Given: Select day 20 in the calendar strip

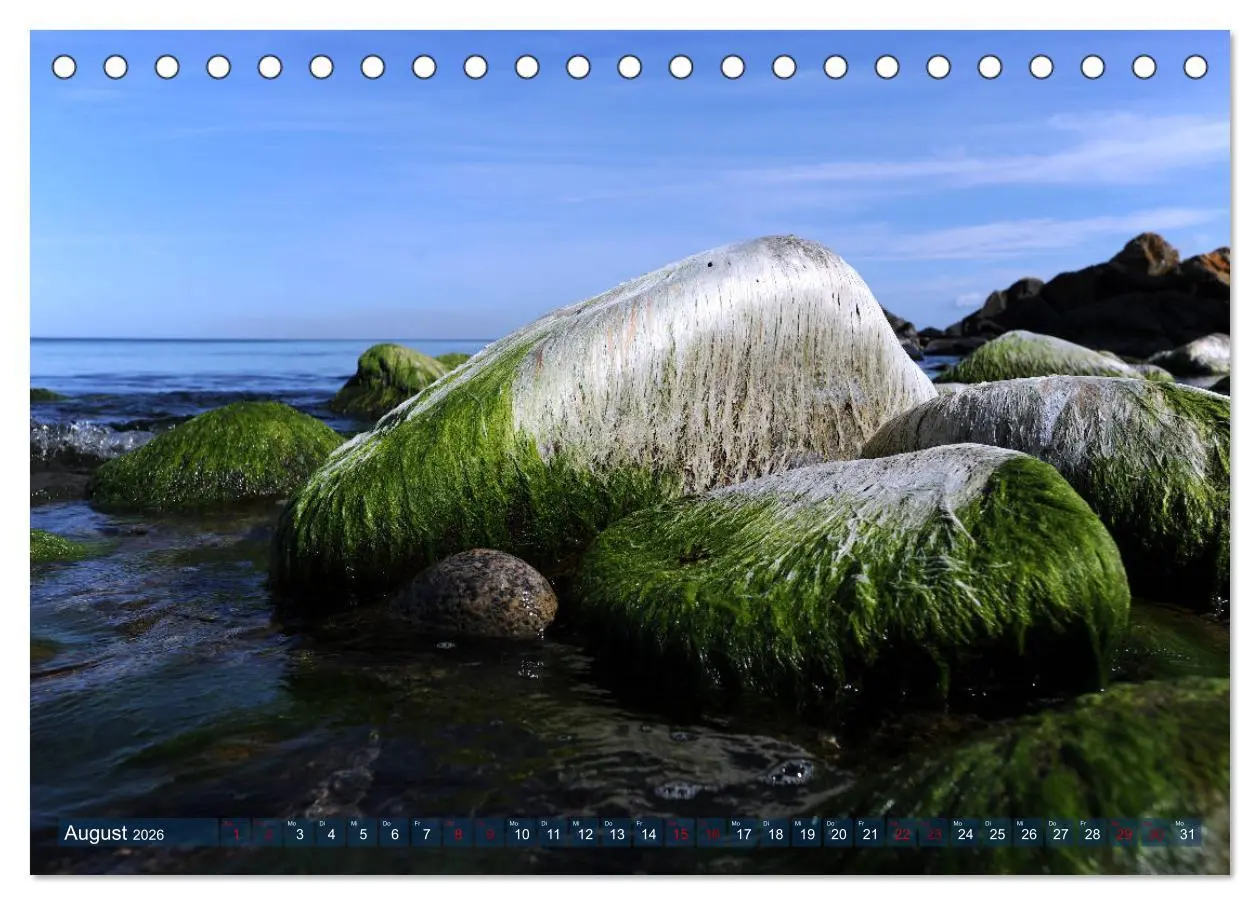Looking at the screenshot, I should 839,833.
